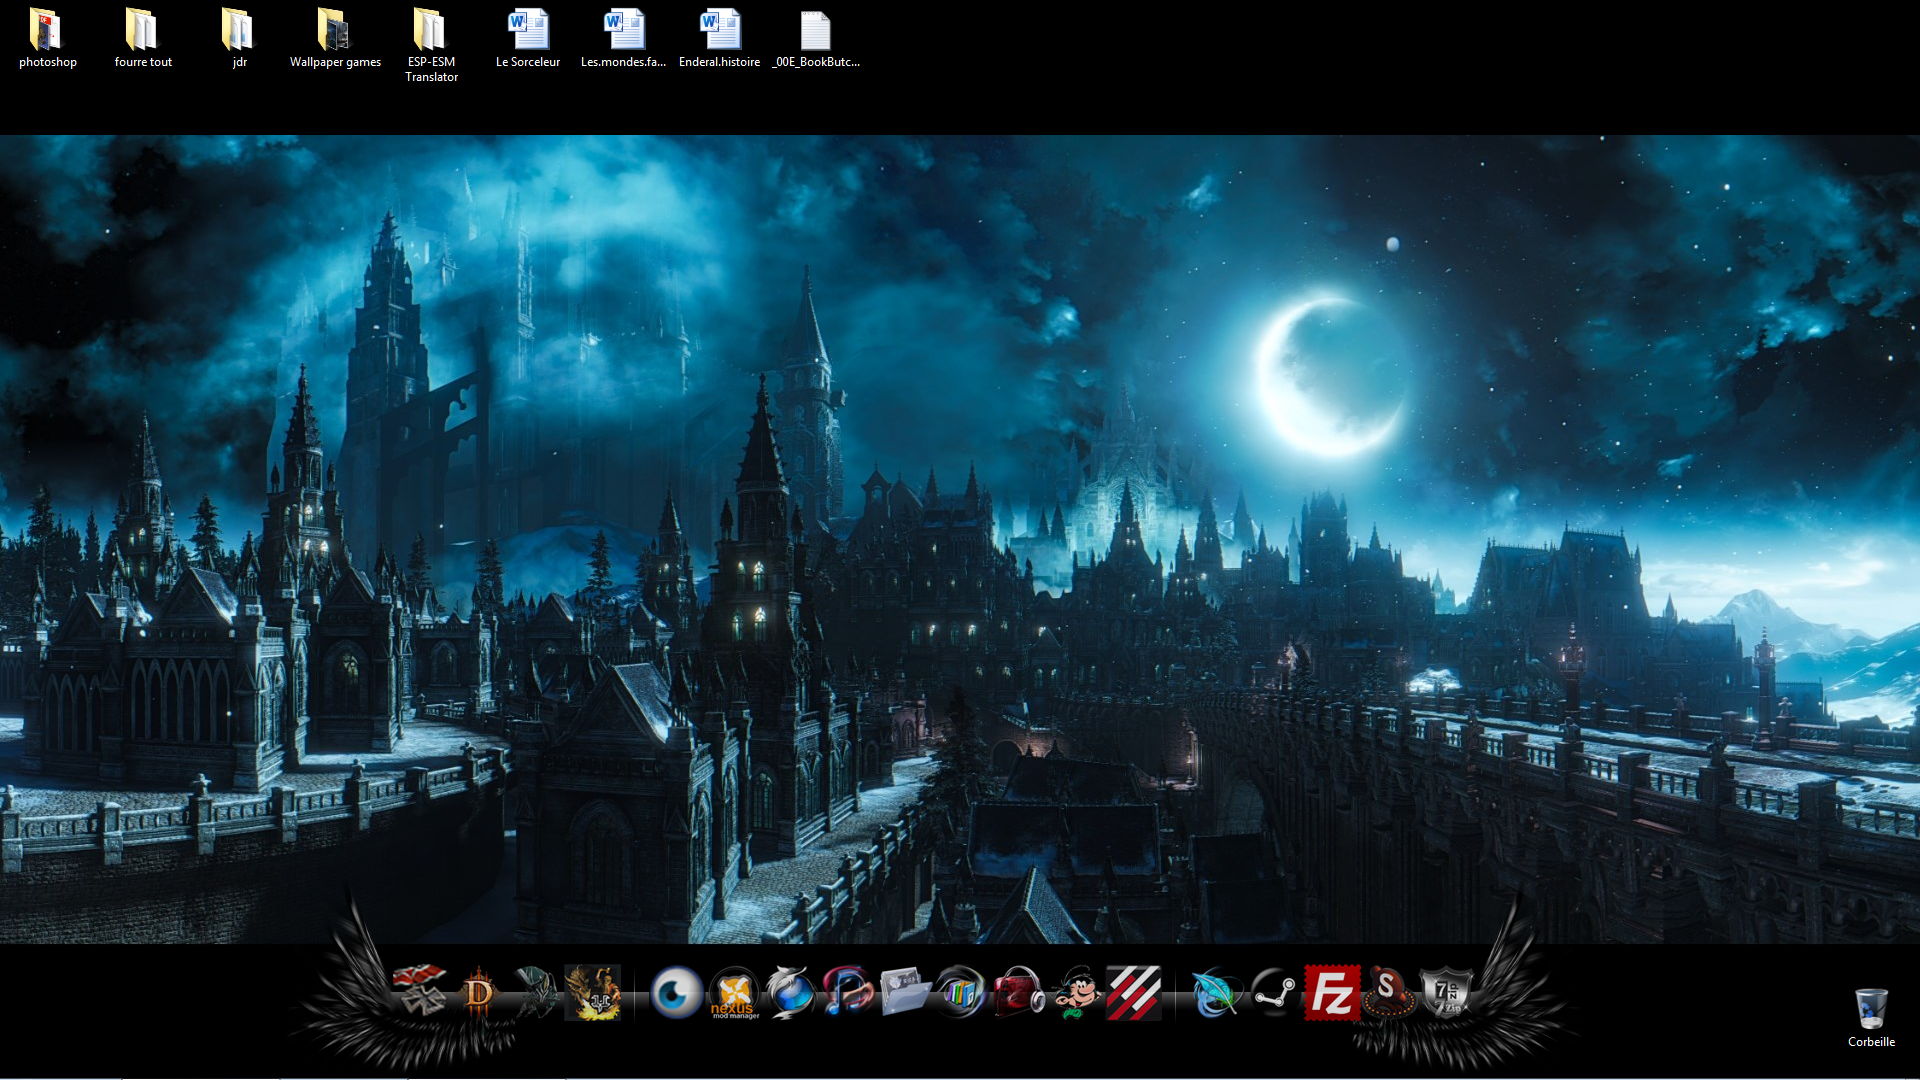Launch the cartoon character icon in dock

(x=1076, y=992)
